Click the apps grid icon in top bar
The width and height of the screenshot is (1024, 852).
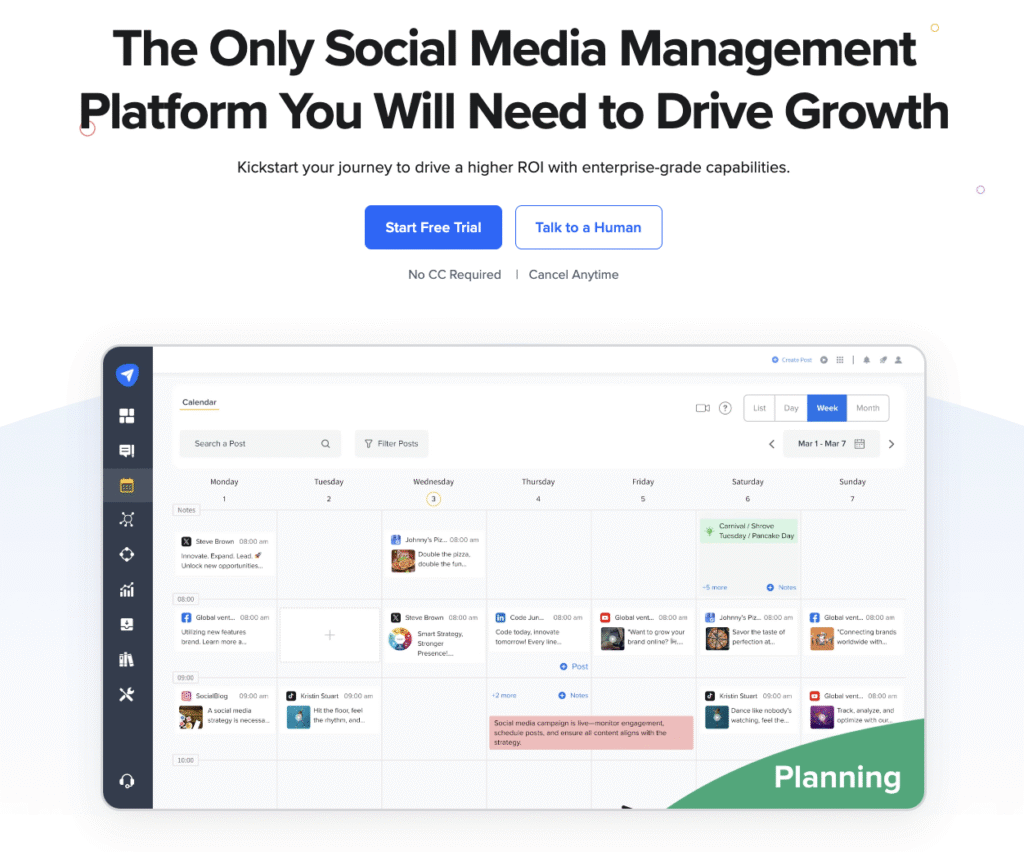(839, 360)
